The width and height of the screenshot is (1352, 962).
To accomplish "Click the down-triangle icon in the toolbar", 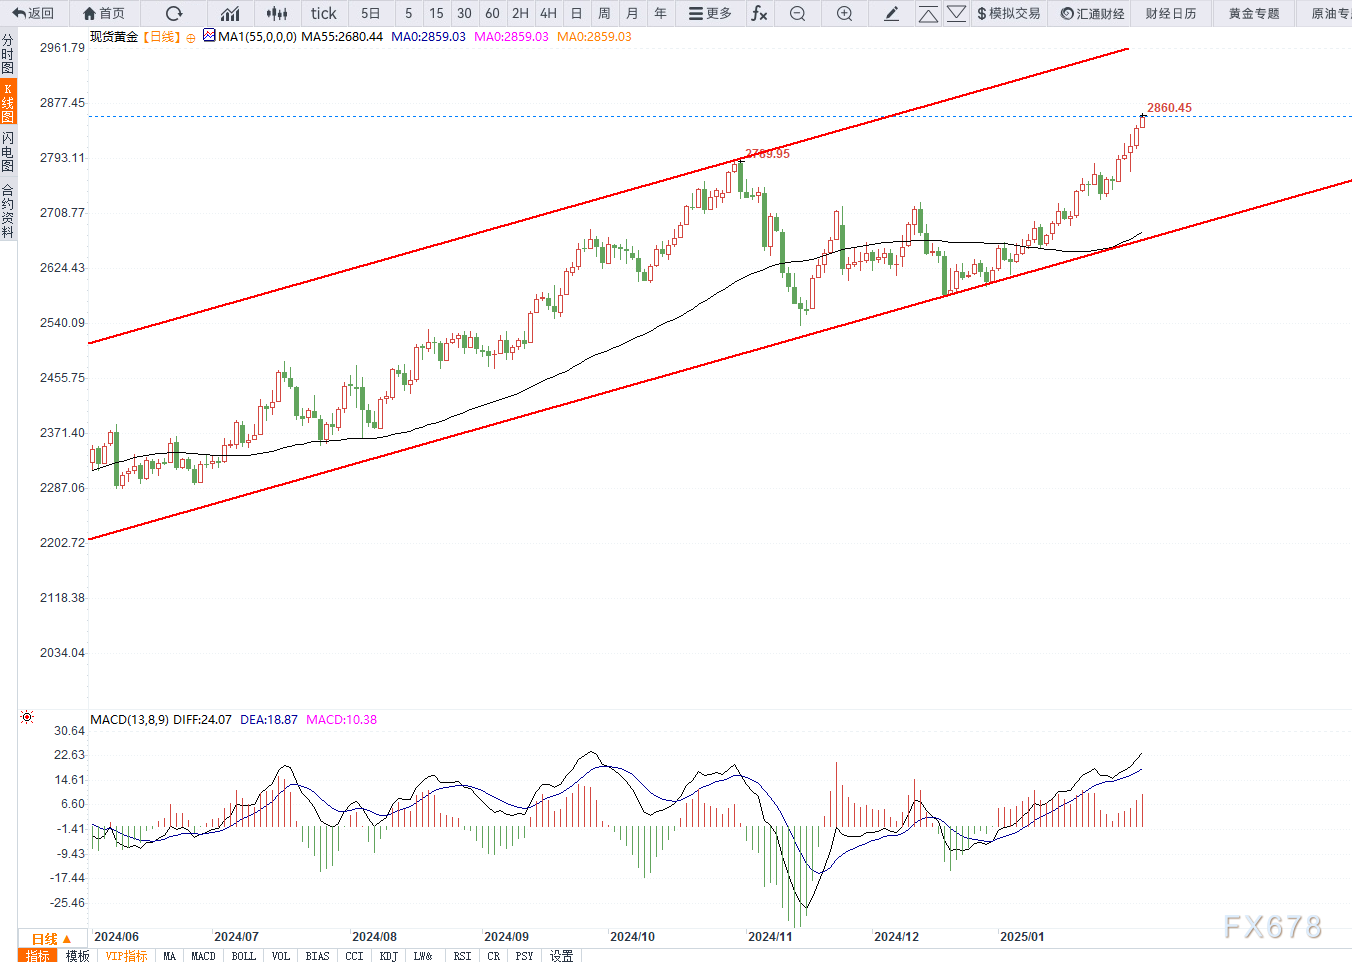I will click(x=956, y=13).
